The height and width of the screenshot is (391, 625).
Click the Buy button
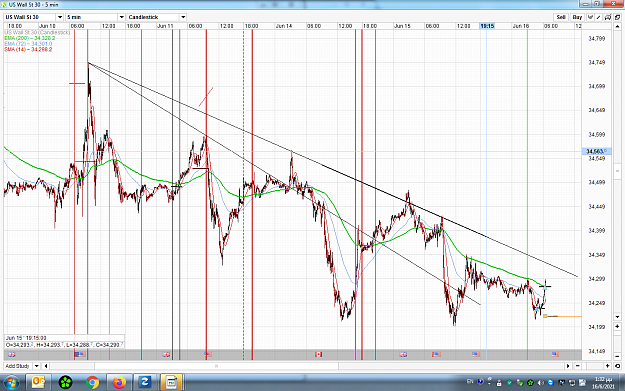[x=577, y=17]
